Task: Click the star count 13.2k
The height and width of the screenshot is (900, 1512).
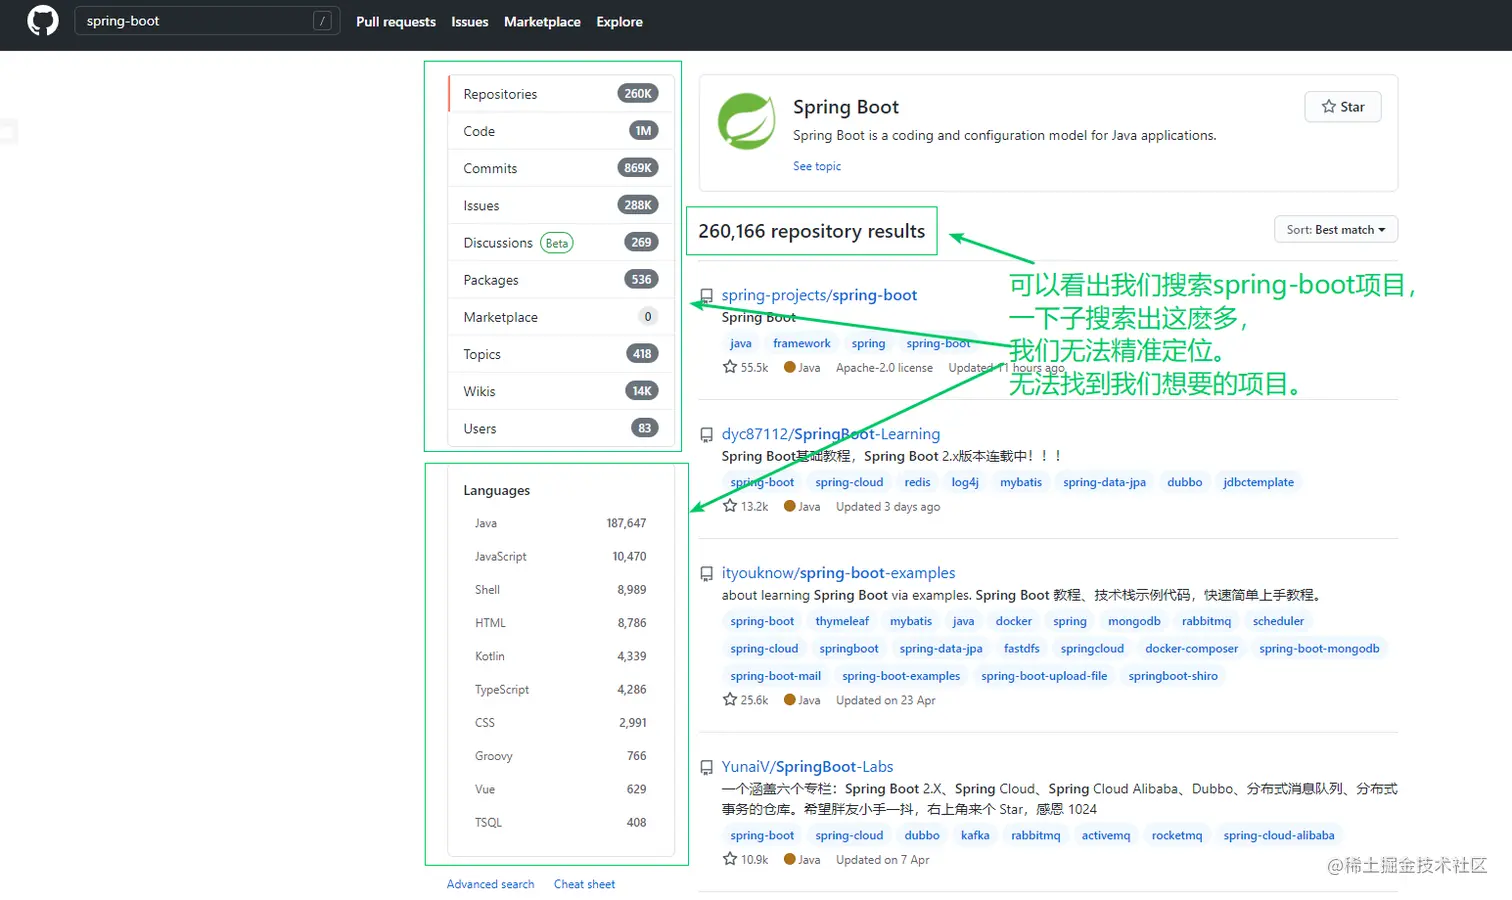Action: click(x=746, y=507)
